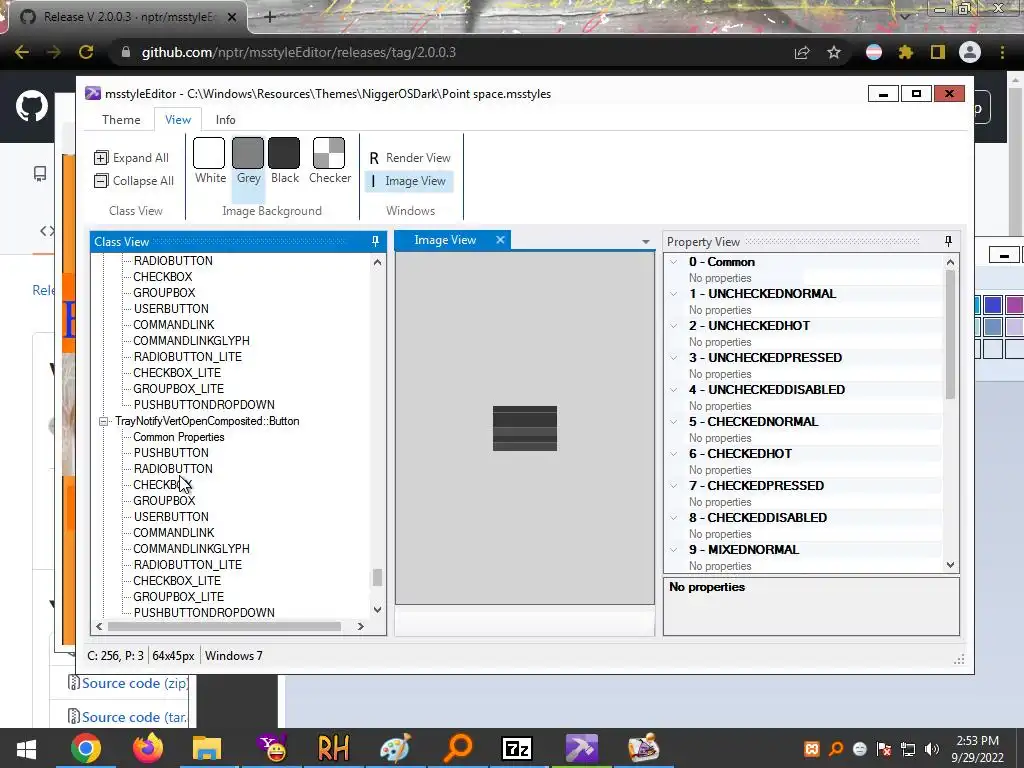Click the Expand All button

131,157
